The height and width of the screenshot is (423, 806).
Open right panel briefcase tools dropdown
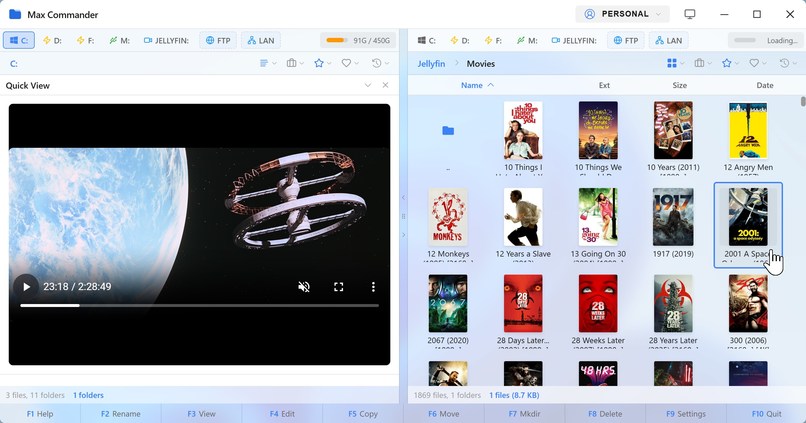point(703,63)
